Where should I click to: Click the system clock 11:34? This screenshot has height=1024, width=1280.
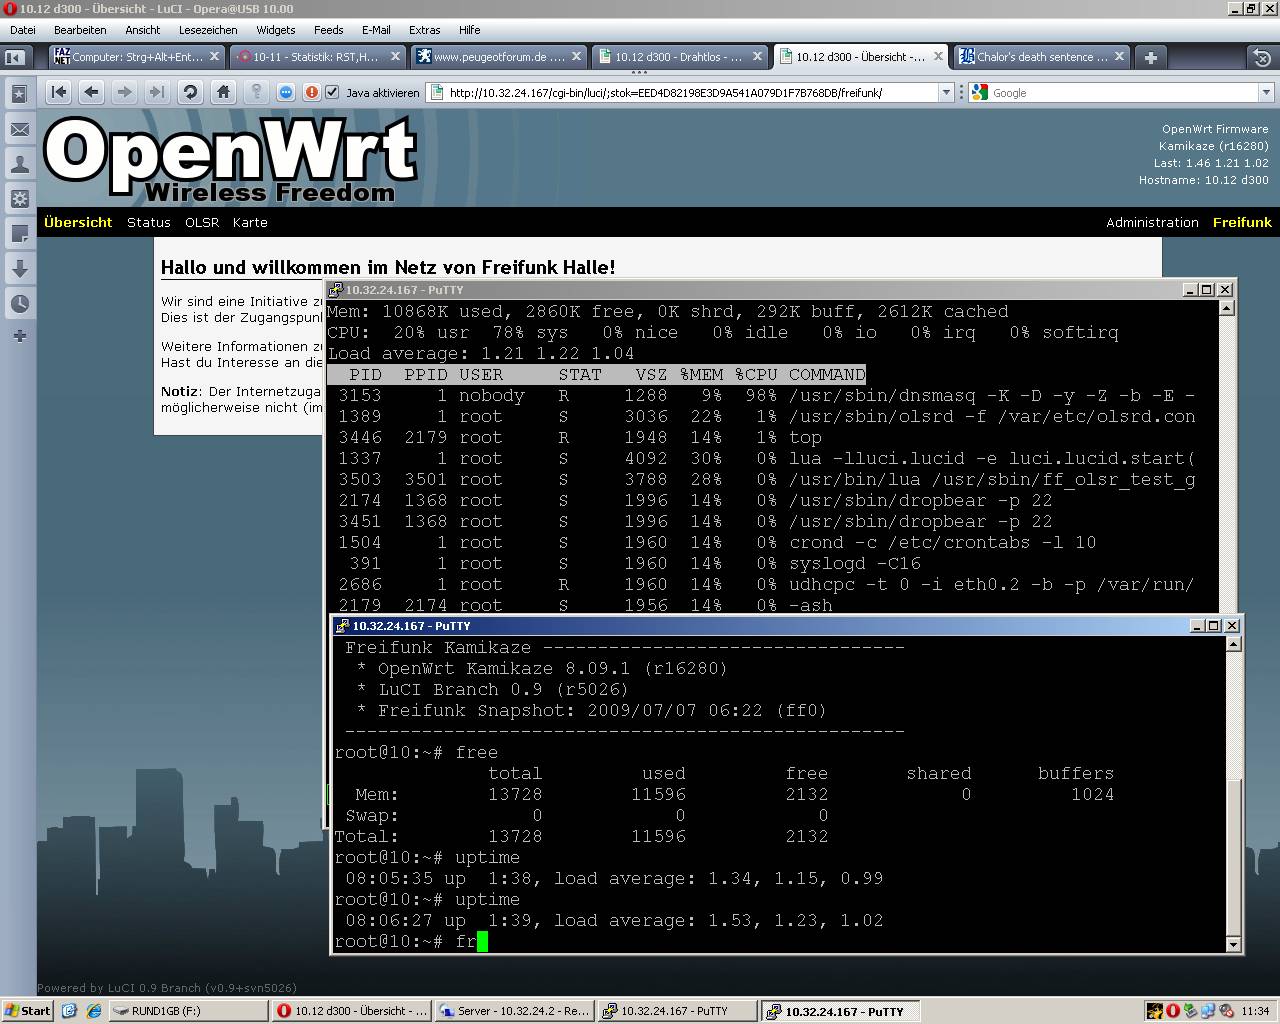click(x=1255, y=1011)
